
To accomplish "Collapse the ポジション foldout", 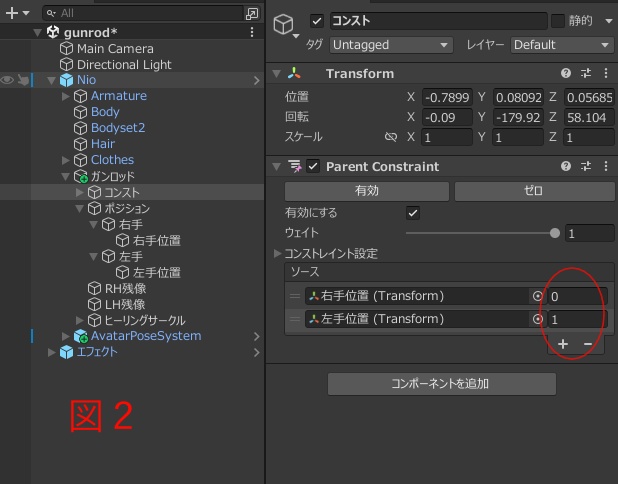I will 80,208.
